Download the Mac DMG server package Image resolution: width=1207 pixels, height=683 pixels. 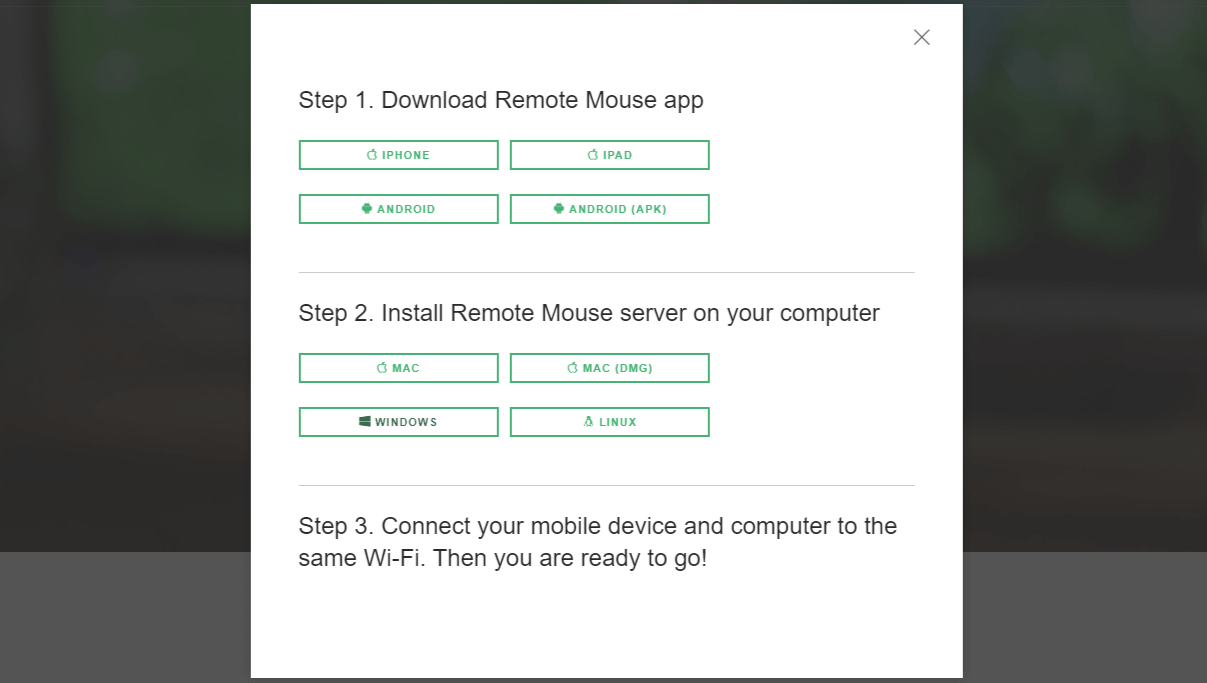609,368
